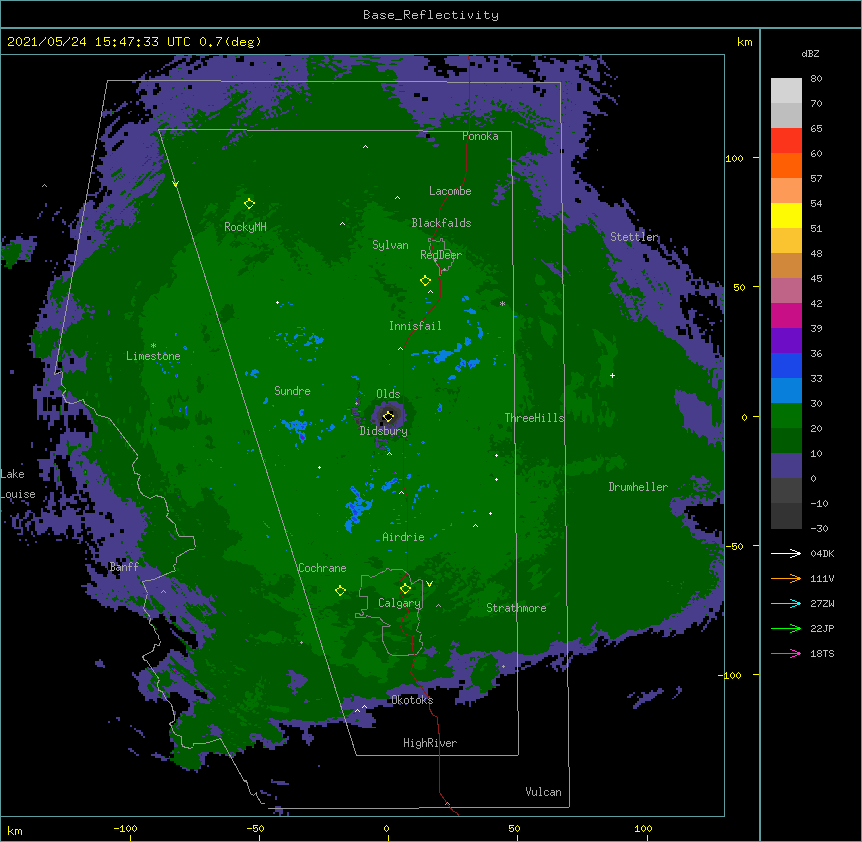Click the HighRiver label
Viewport: 862px width, 842px height.
(430, 743)
